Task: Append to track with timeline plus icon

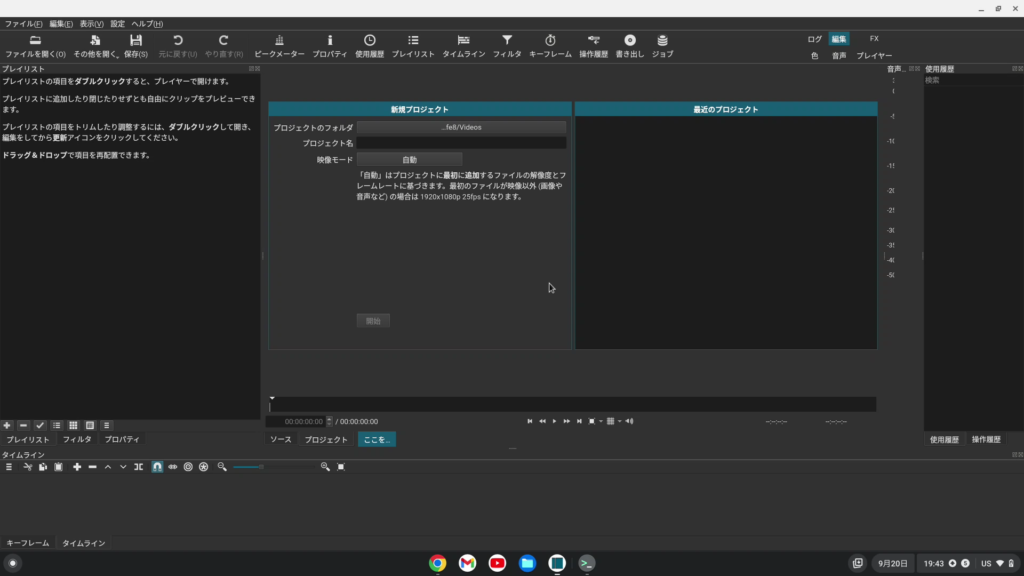Action: coord(77,467)
